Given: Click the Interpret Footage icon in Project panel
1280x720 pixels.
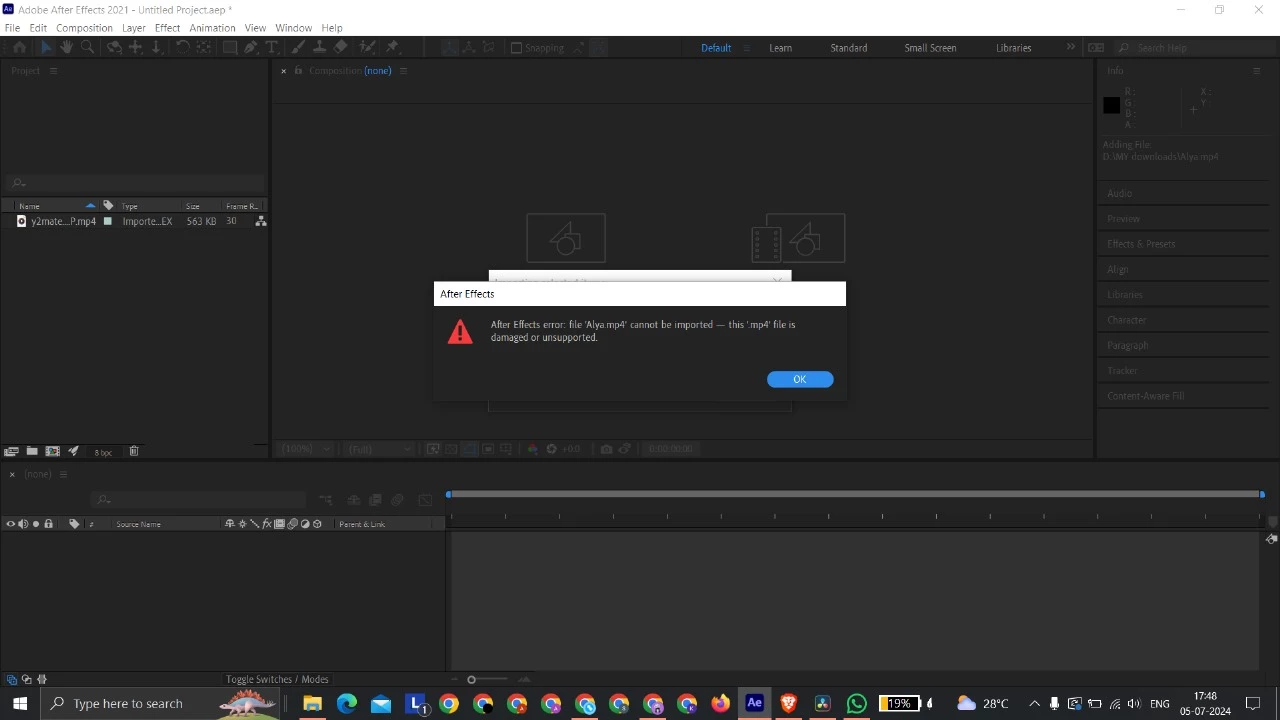Looking at the screenshot, I should (x=11, y=451).
